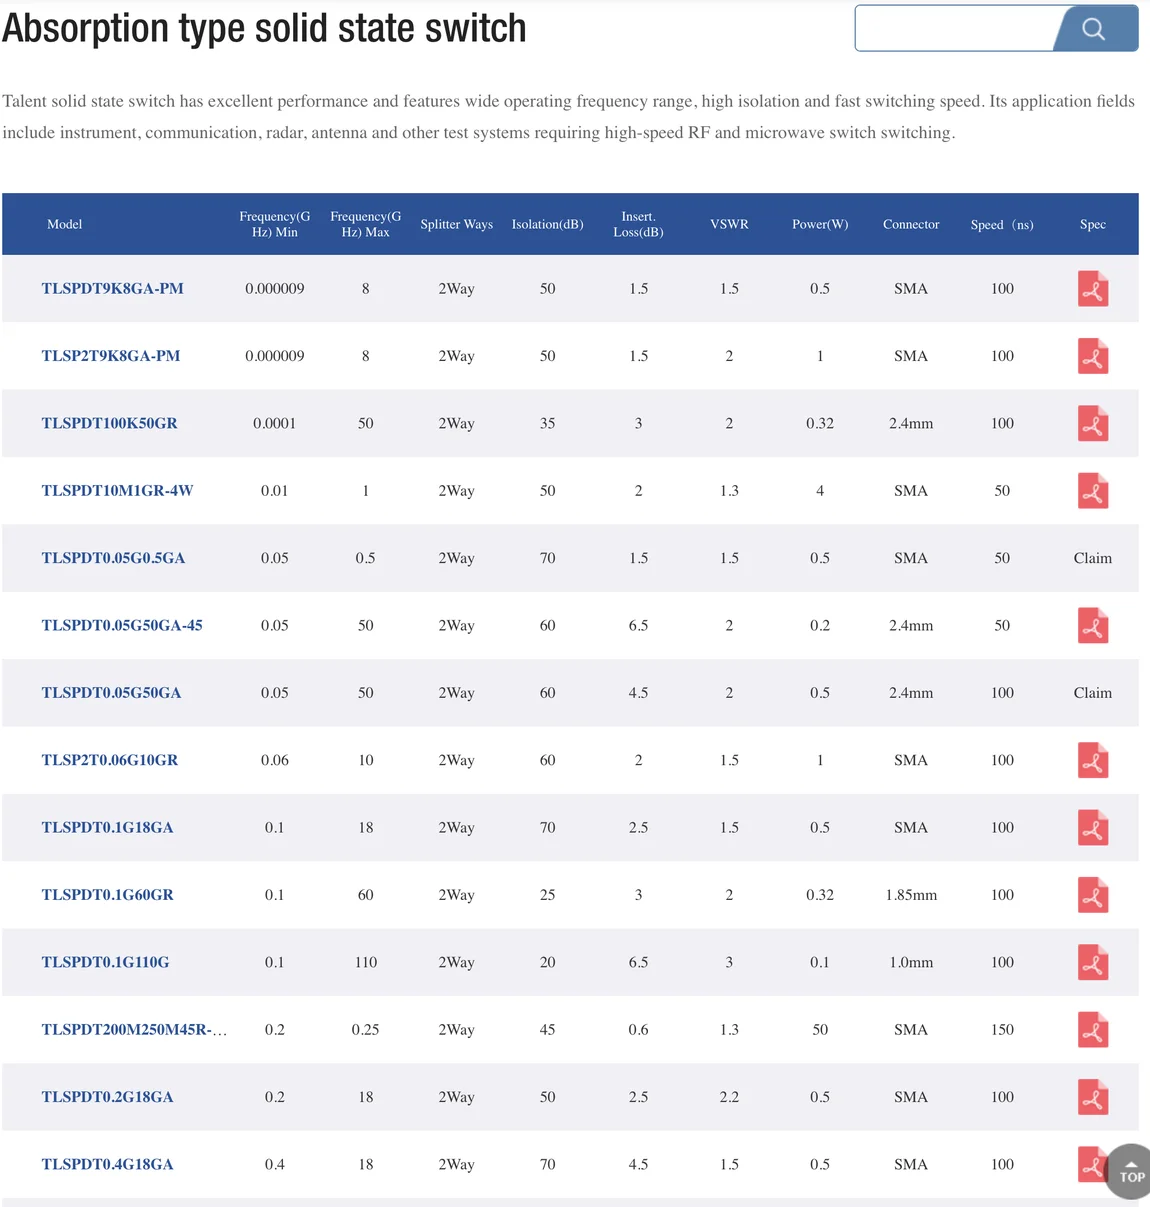Download the TLSP2T0.06G10GR spec PDF
Screen dimensions: 1150x1207
tap(1092, 761)
